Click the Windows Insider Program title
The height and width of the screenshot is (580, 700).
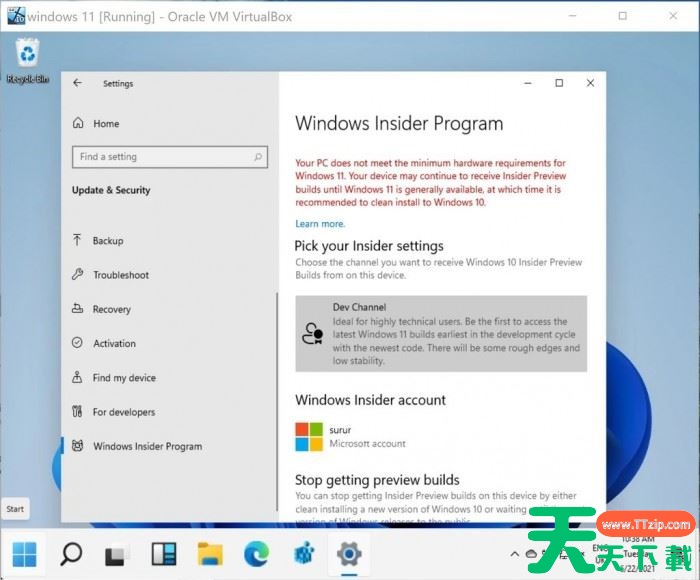point(399,123)
